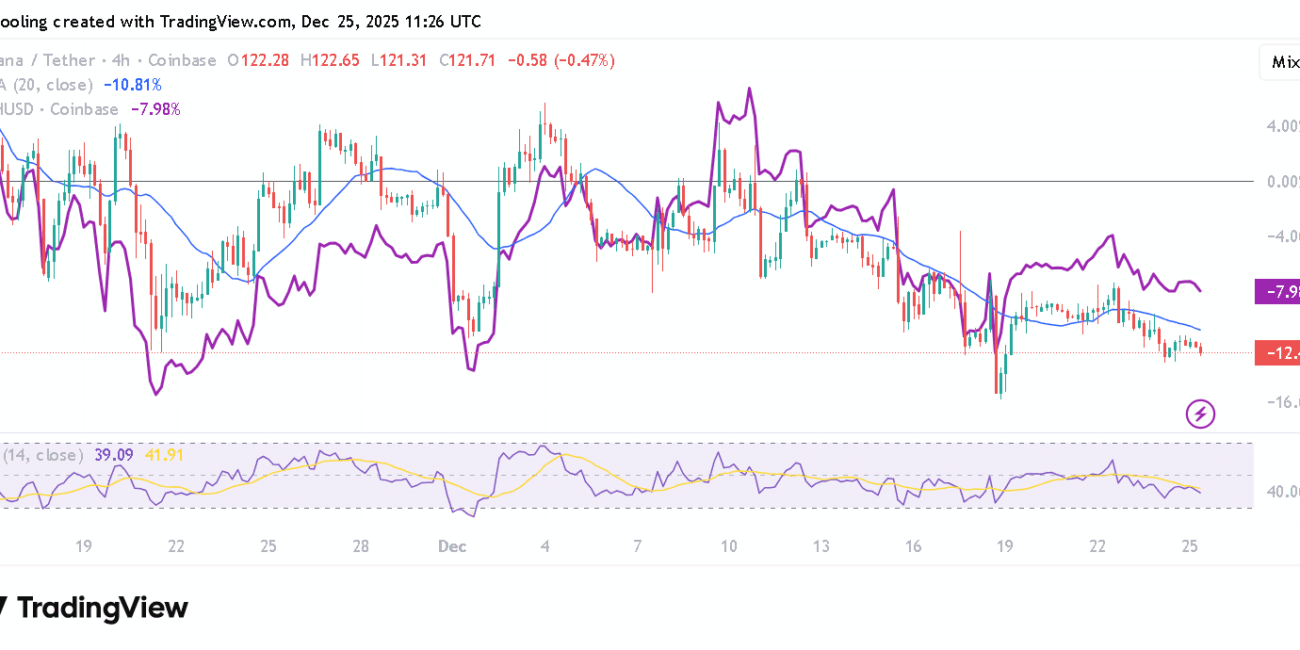The height and width of the screenshot is (650, 1300).
Task: Click the Dec marker on the time axis
Action: tap(452, 546)
